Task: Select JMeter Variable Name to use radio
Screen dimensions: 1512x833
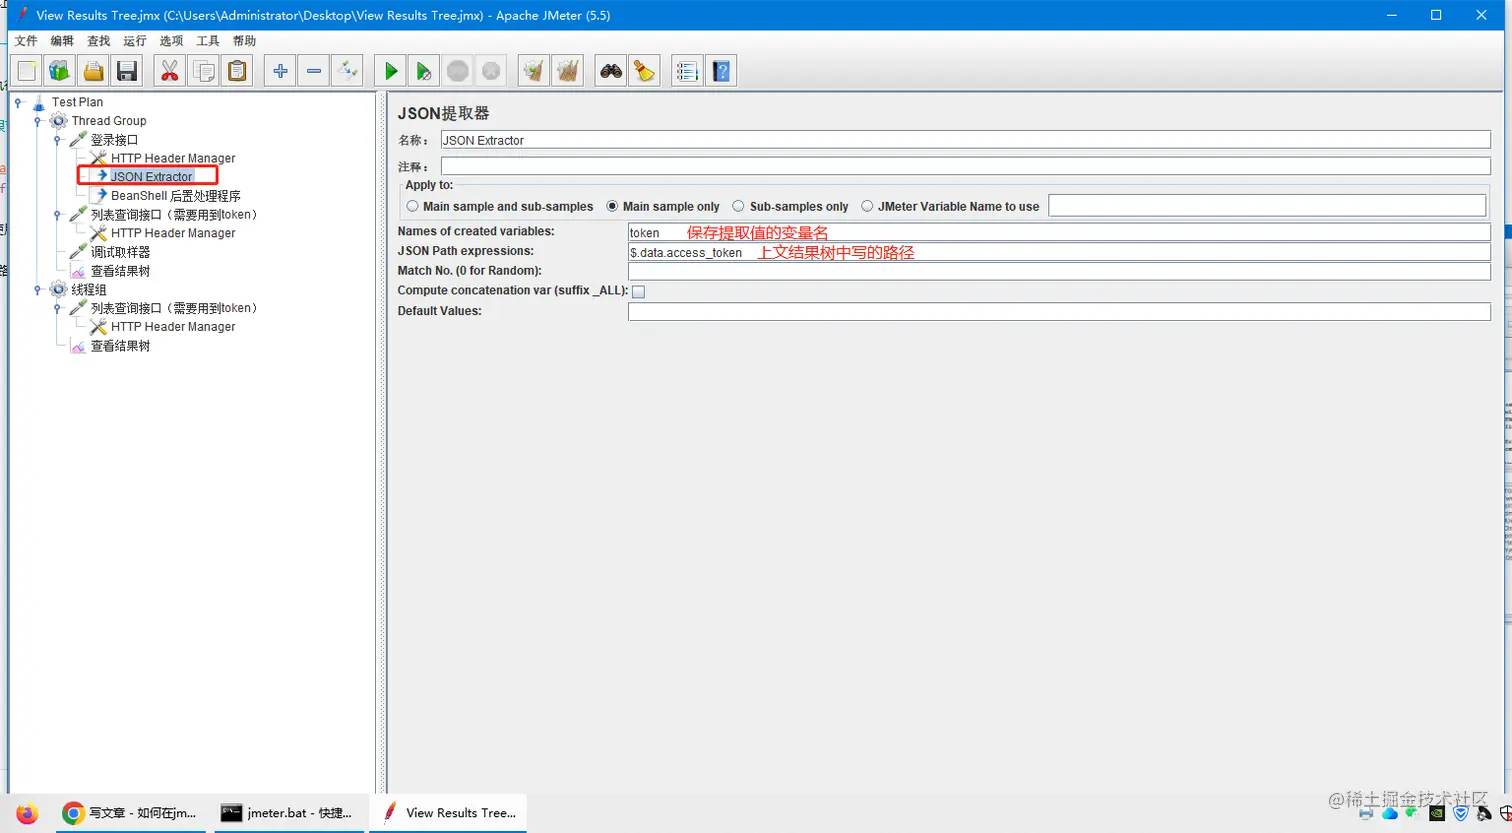Action: [867, 206]
